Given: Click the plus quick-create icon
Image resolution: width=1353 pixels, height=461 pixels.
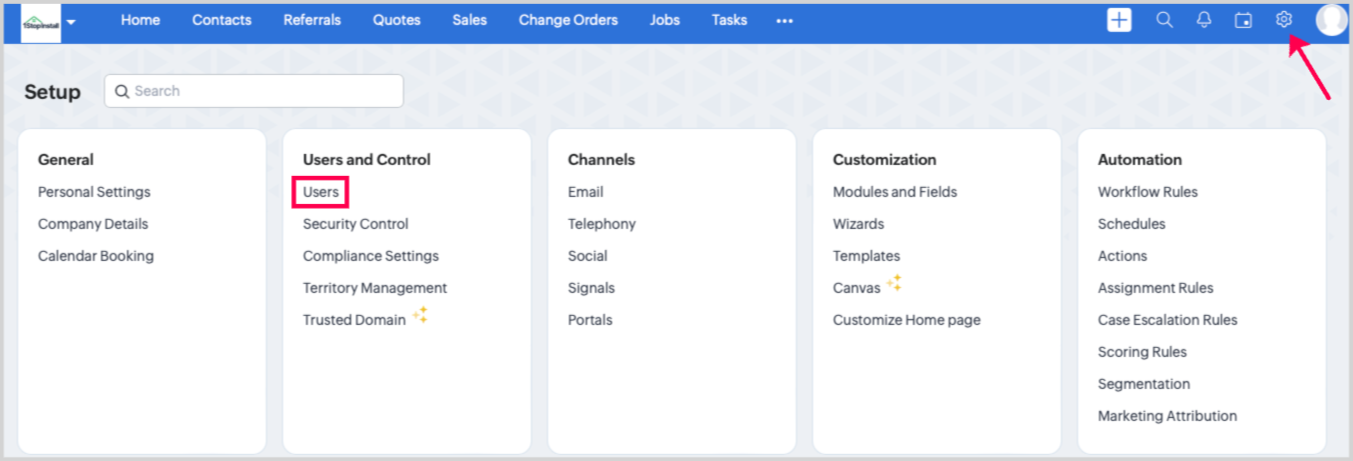Looking at the screenshot, I should coord(1119,20).
